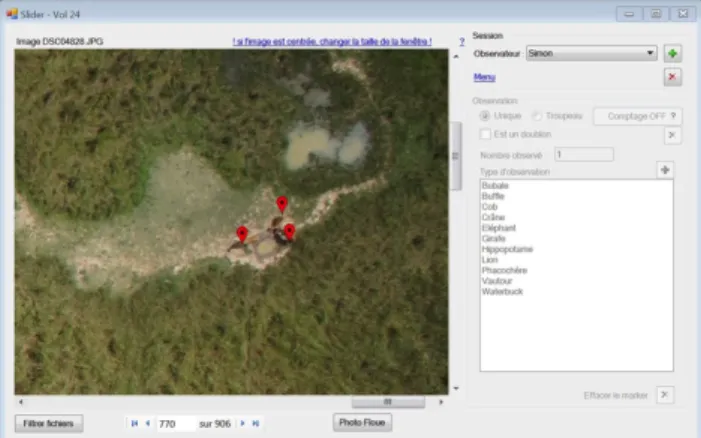Screen dimensions: 701x438
Task: Click the green plus add observer button
Action: tap(672, 54)
